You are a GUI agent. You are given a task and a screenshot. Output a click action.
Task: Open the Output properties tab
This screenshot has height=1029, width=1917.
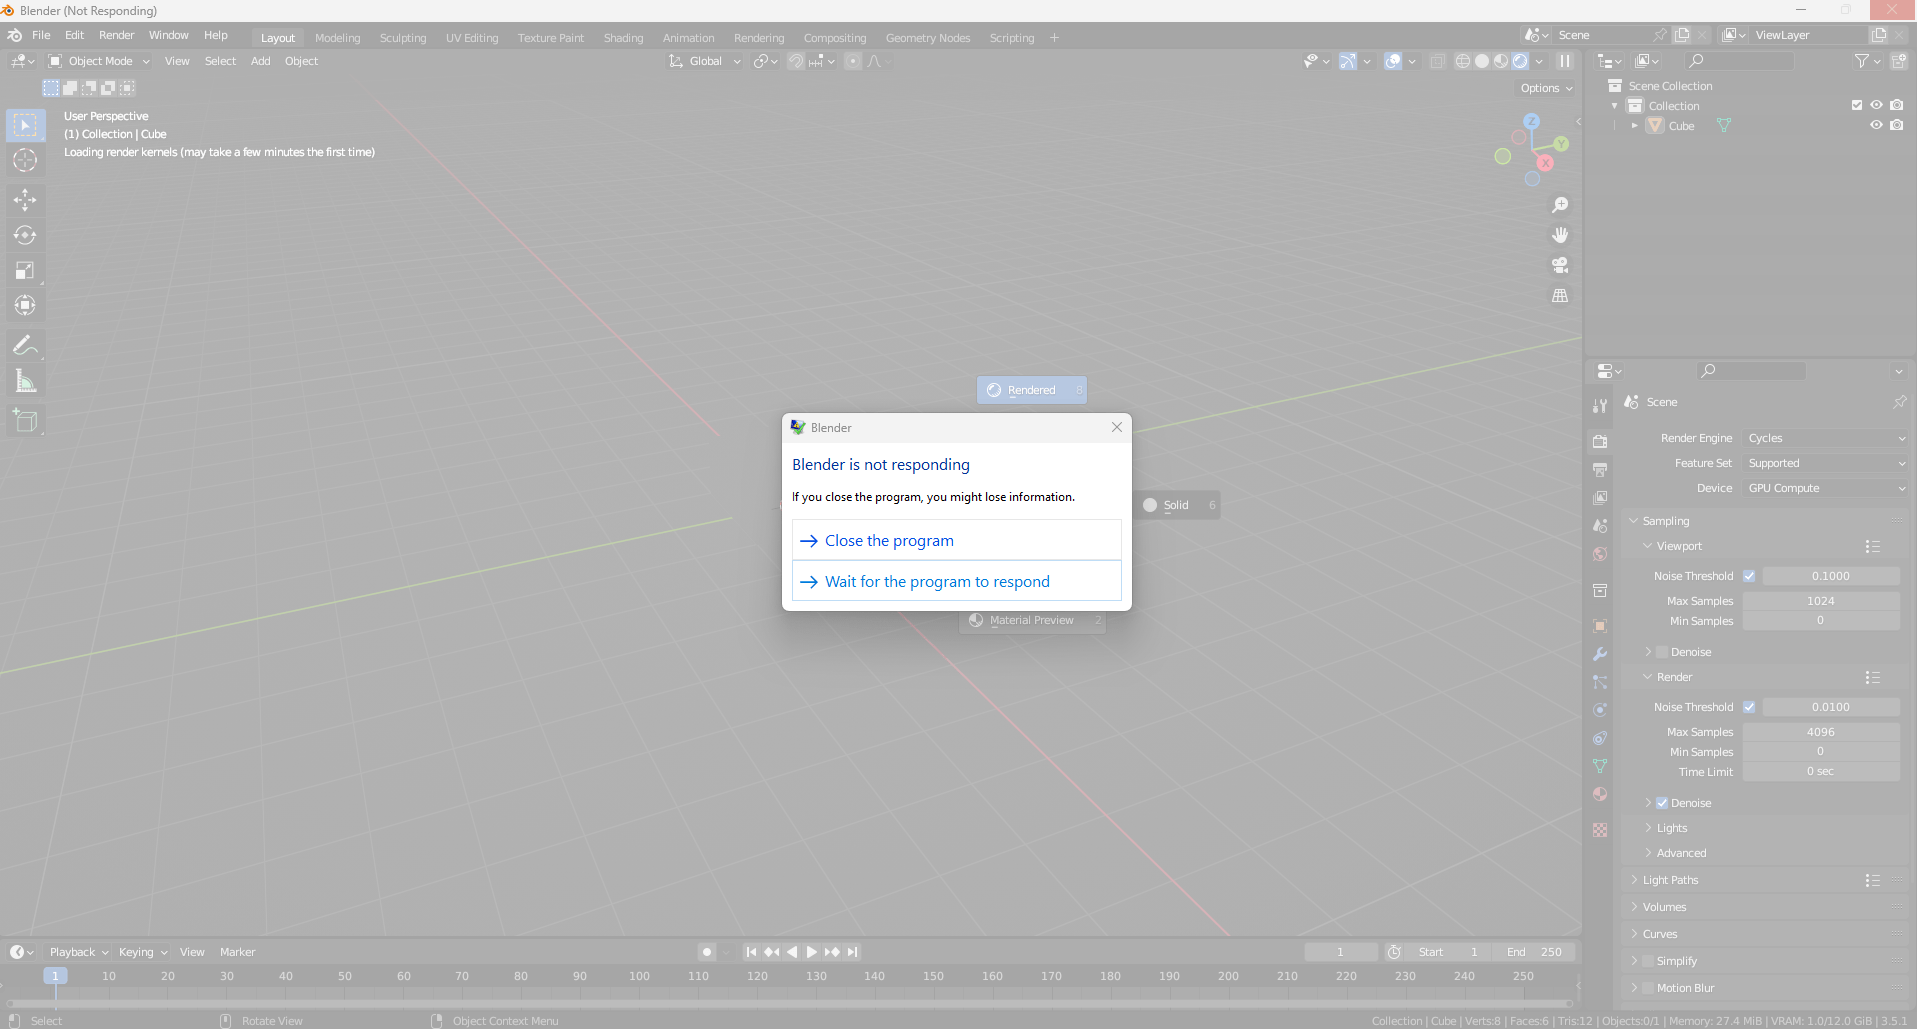coord(1599,469)
